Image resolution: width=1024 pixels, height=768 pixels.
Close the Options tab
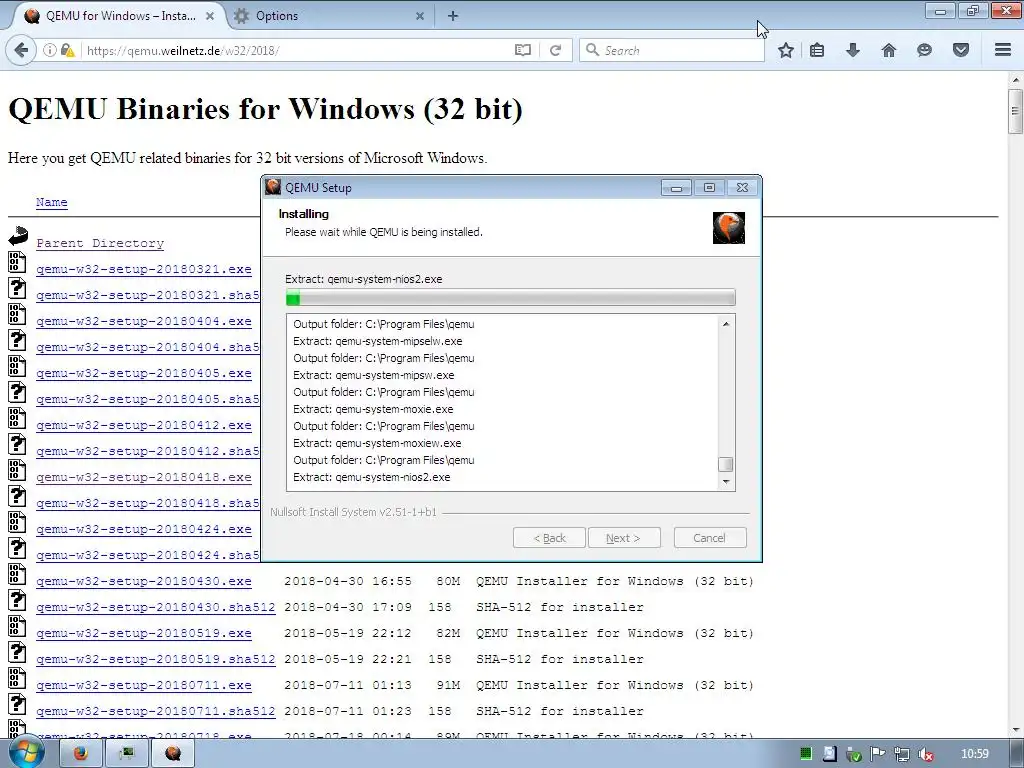pyautogui.click(x=420, y=16)
